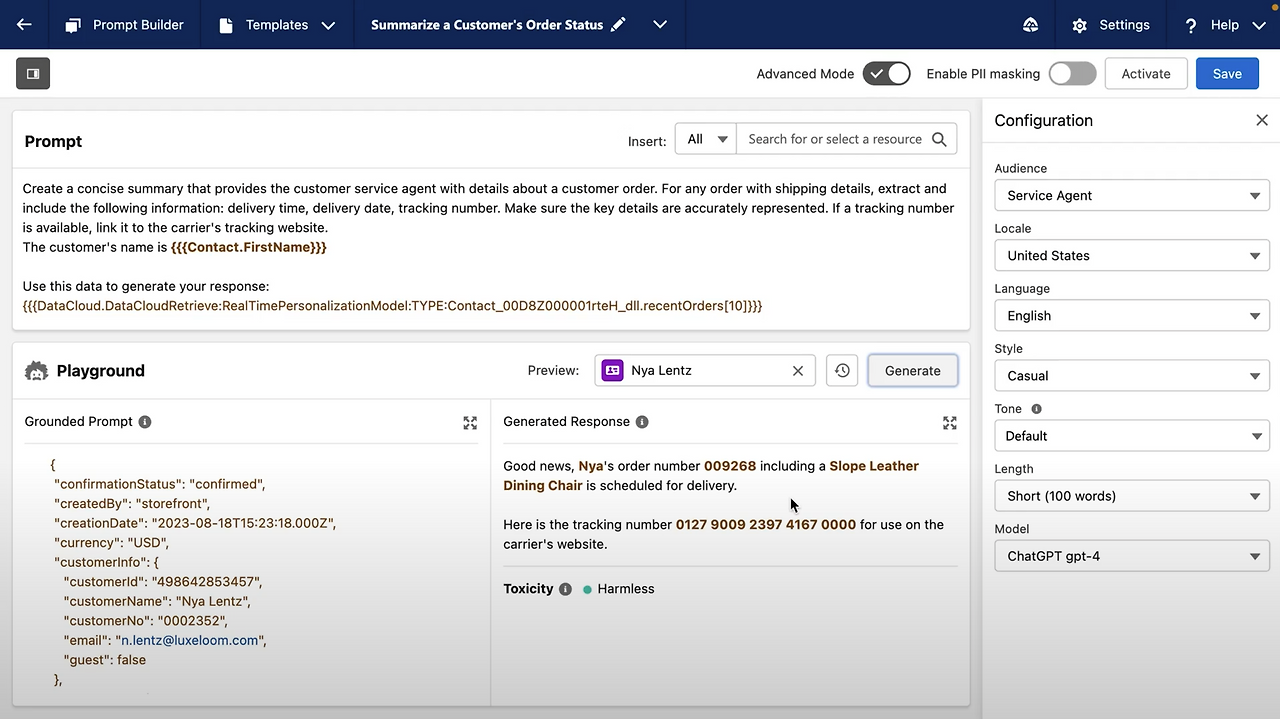Expand Generated Response panel to full screen

[949, 422]
